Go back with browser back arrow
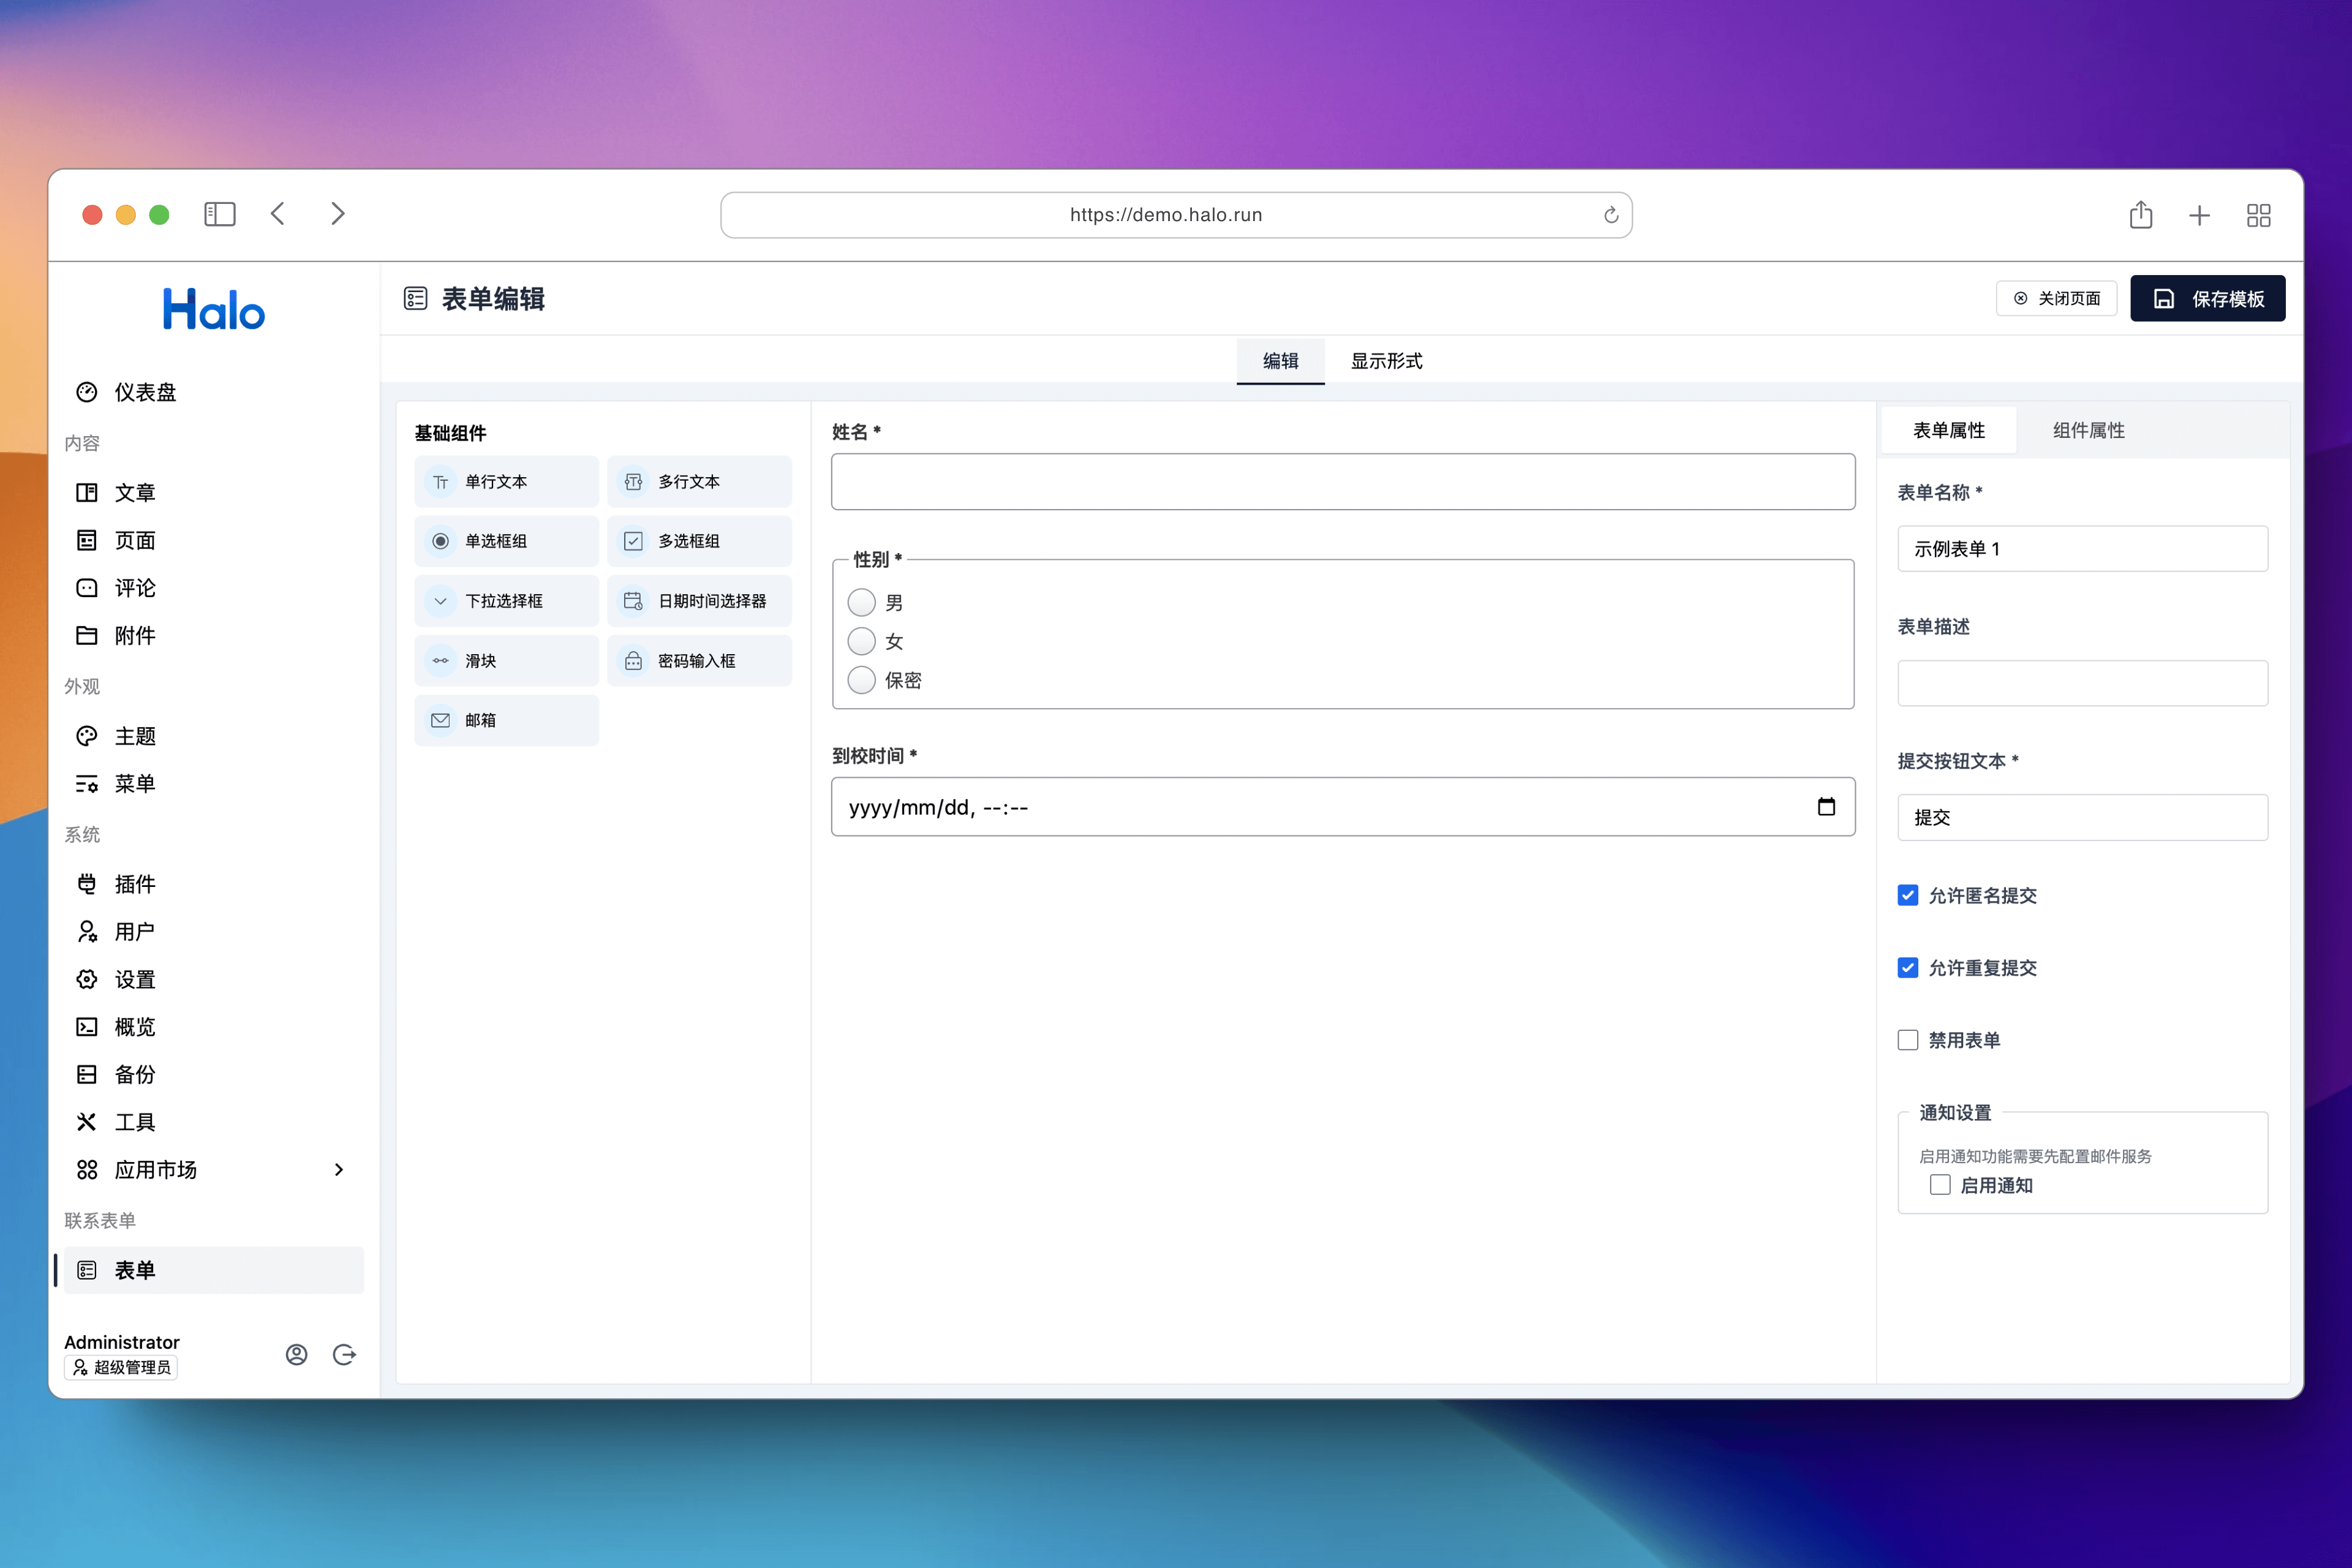This screenshot has width=2352, height=1568. (x=278, y=214)
